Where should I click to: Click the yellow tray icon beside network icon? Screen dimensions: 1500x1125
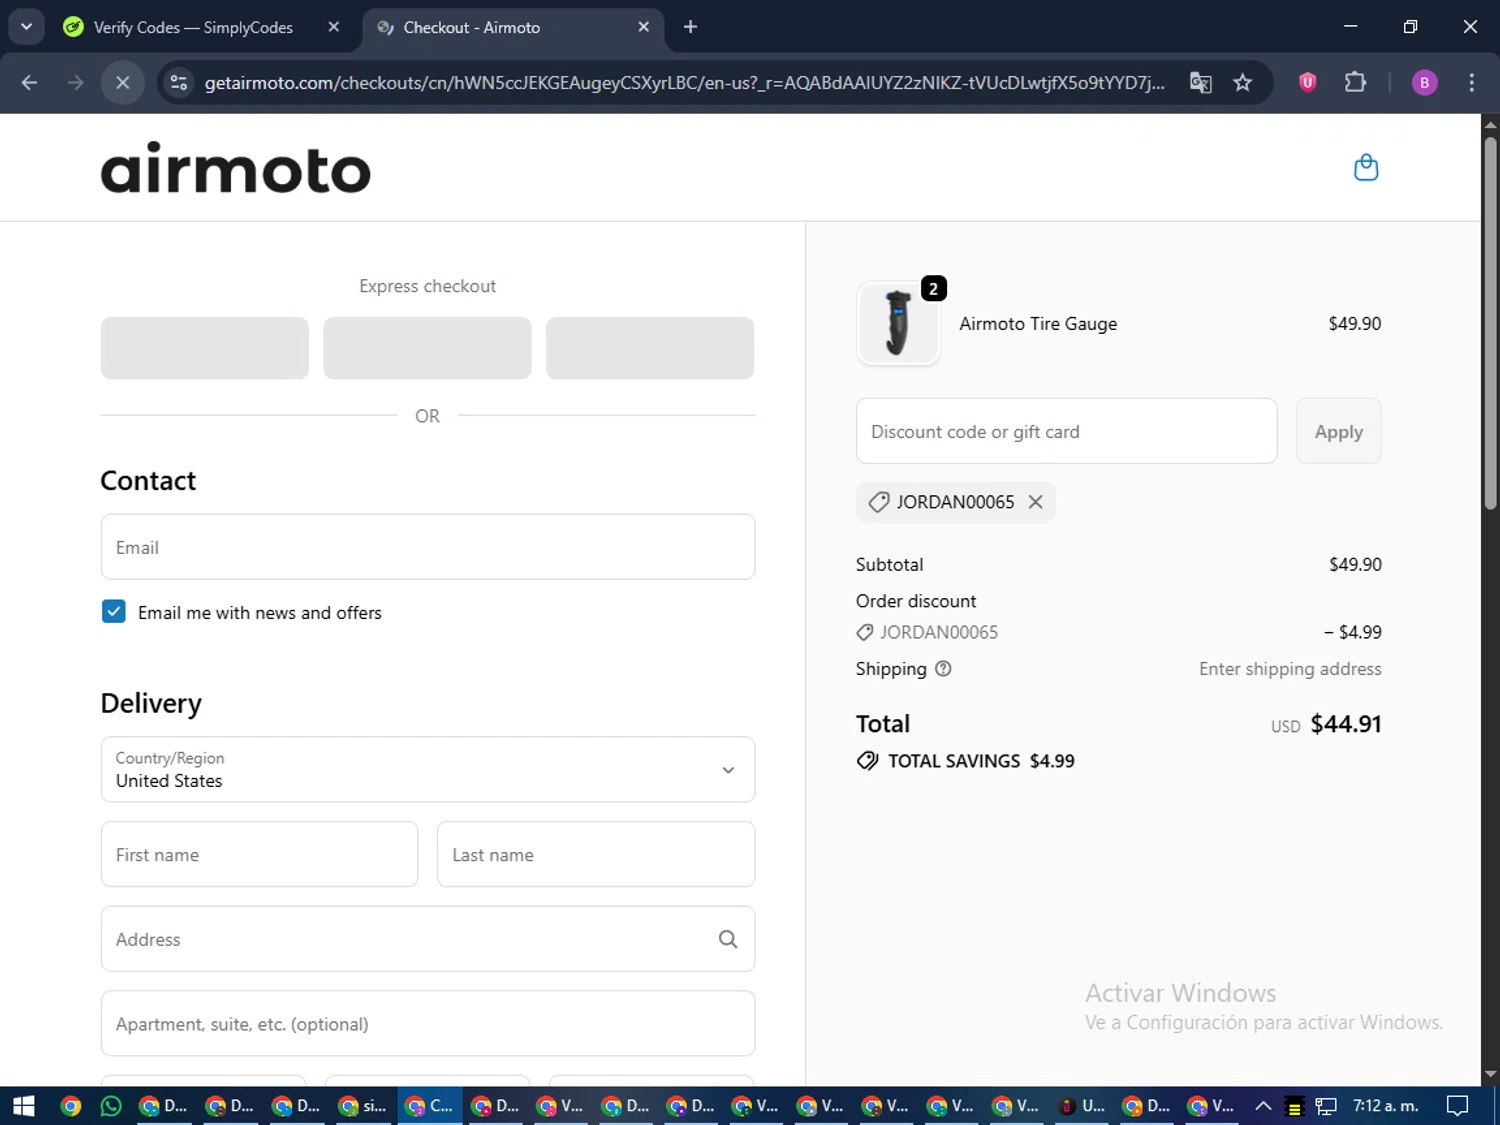[x=1294, y=1106]
